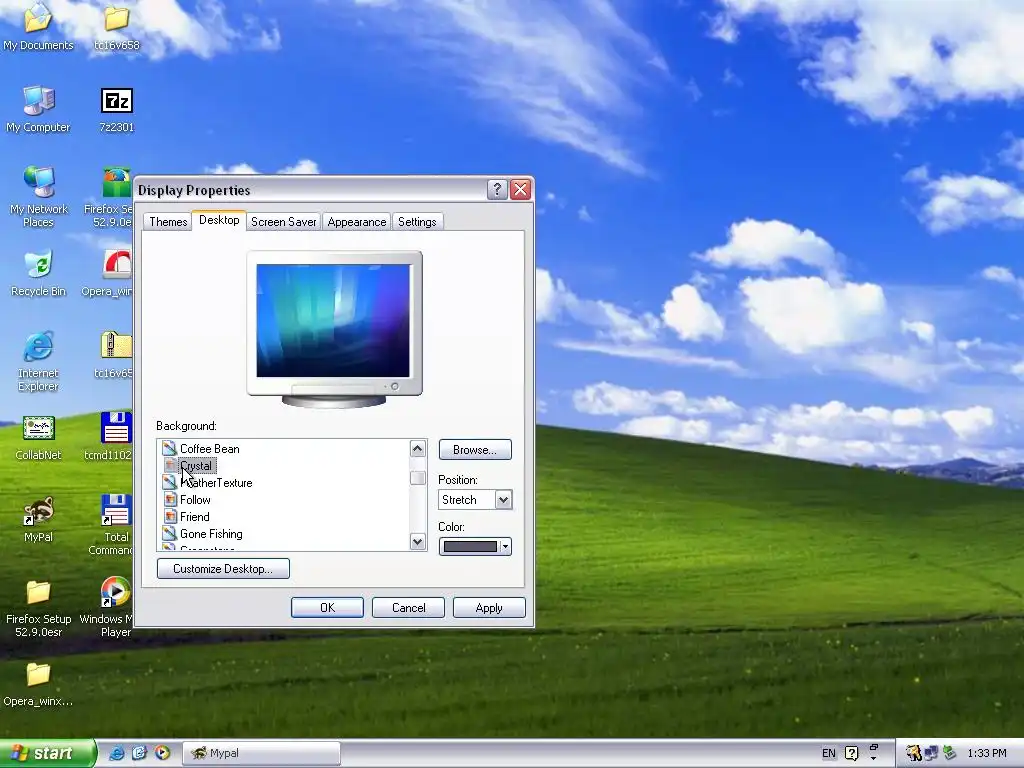This screenshot has width=1024, height=768.
Task: Select Follow background in list
Action: pyautogui.click(x=195, y=500)
